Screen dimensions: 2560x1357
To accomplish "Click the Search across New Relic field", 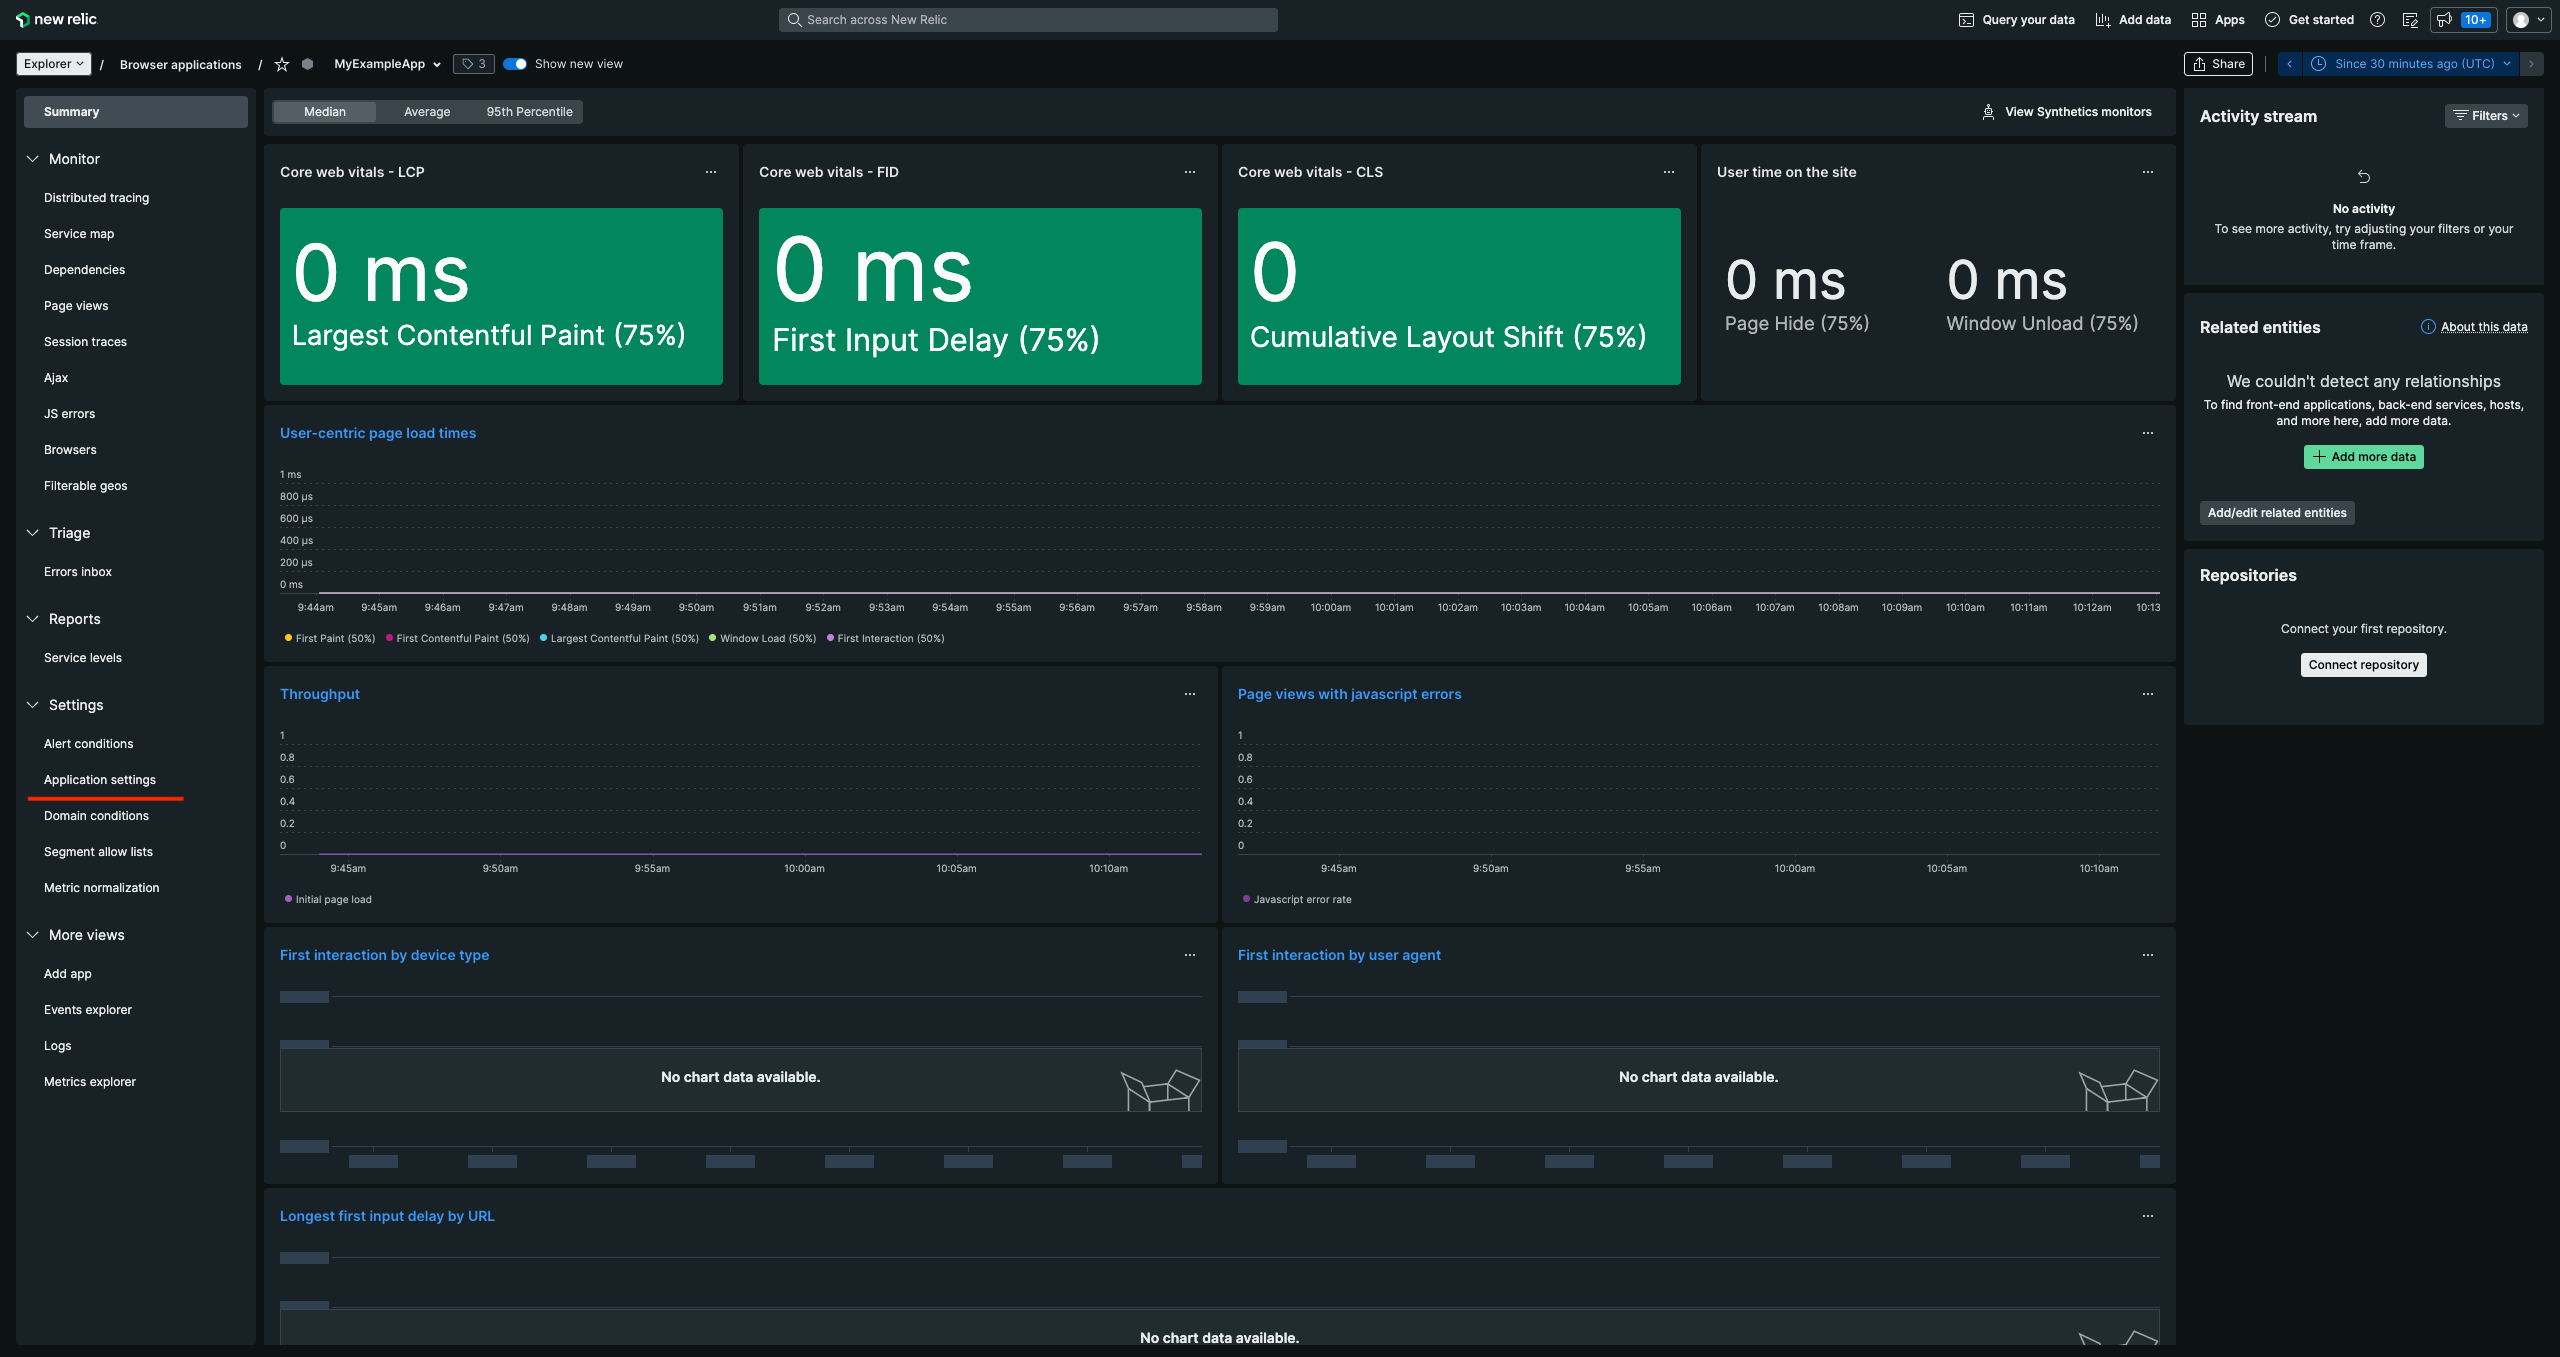I will 1028,20.
